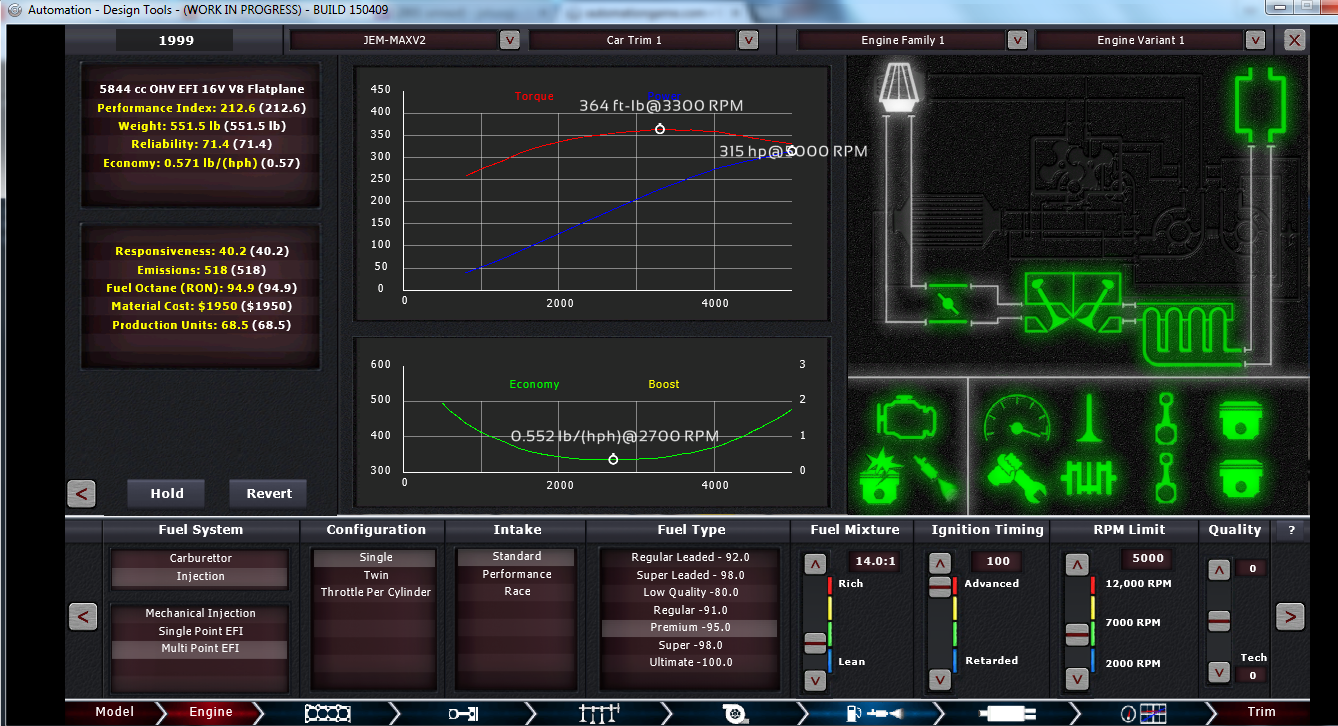Image resolution: width=1338 pixels, height=726 pixels.
Task: Click the valve stem icon
Action: click(1090, 418)
